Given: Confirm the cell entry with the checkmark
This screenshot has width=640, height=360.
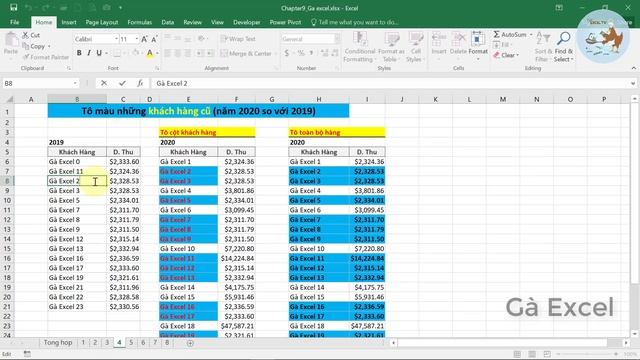Looking at the screenshot, I should 122,83.
